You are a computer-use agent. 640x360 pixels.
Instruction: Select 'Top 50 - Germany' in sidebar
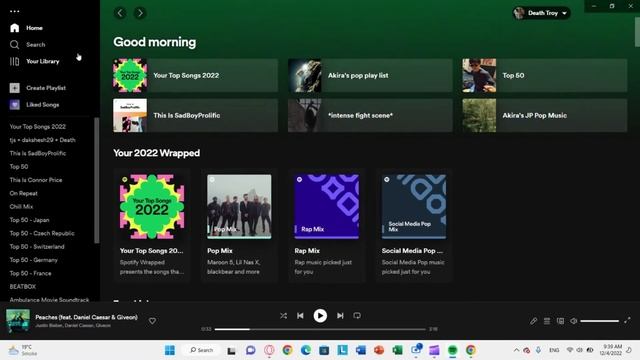click(x=33, y=260)
